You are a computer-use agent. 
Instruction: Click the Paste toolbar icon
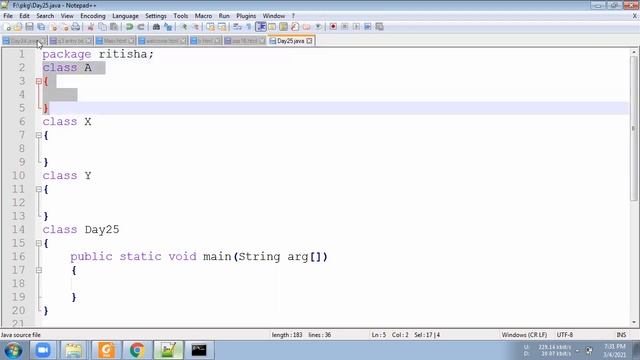coord(114,27)
